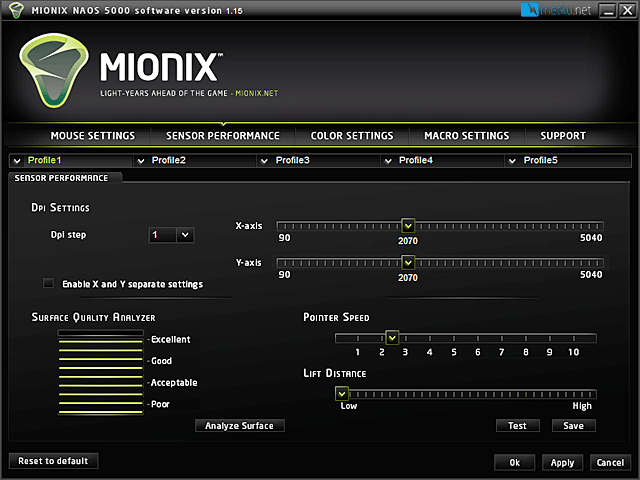Click the Poor surface quality label
This screenshot has height=480, width=640.
click(160, 404)
